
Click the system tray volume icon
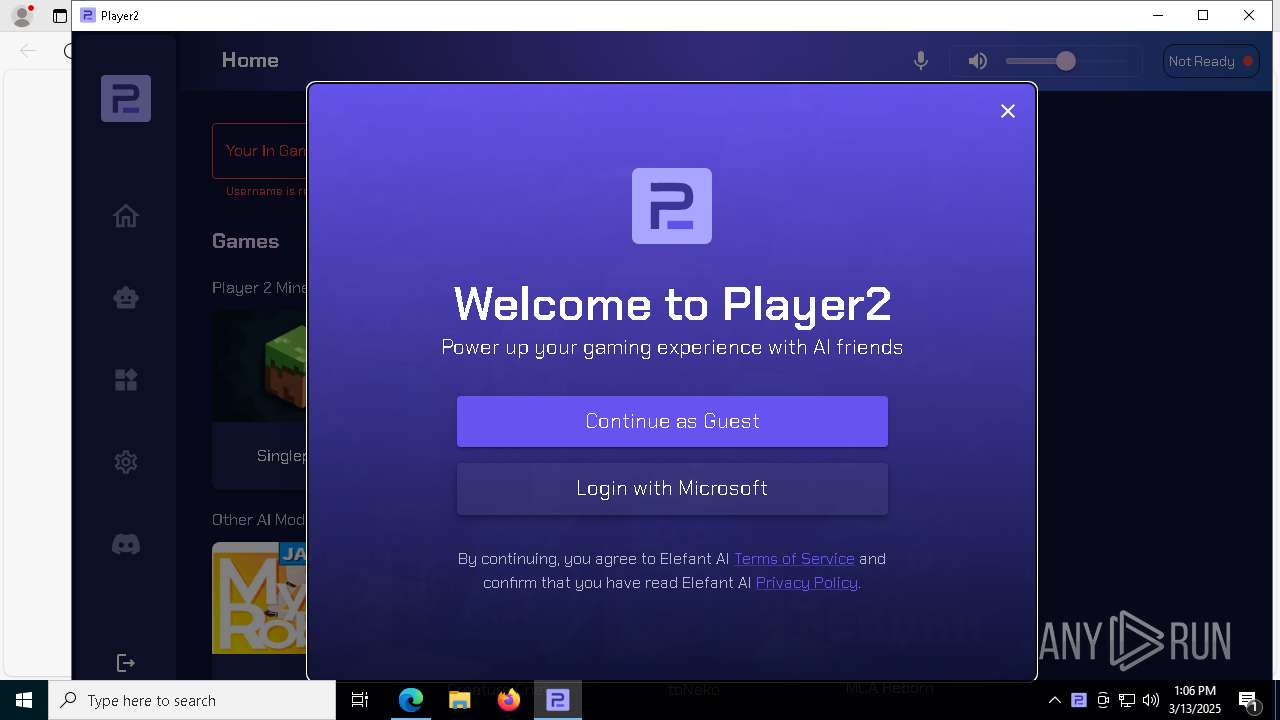pyautogui.click(x=1151, y=700)
